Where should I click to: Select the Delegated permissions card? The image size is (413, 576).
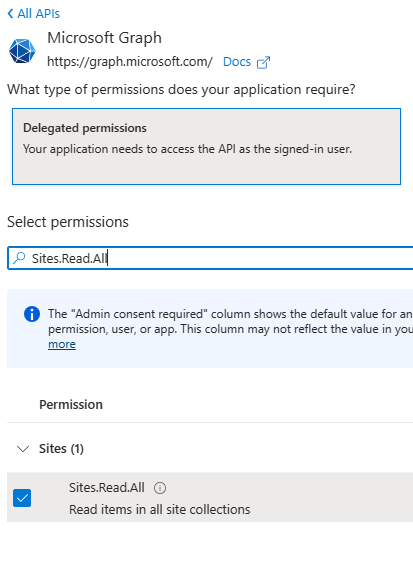[x=206, y=146]
